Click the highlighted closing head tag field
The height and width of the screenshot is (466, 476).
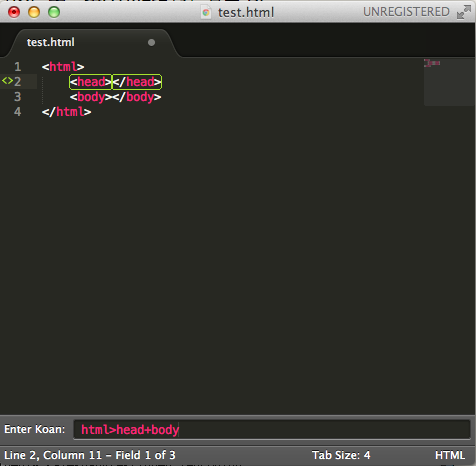137,82
